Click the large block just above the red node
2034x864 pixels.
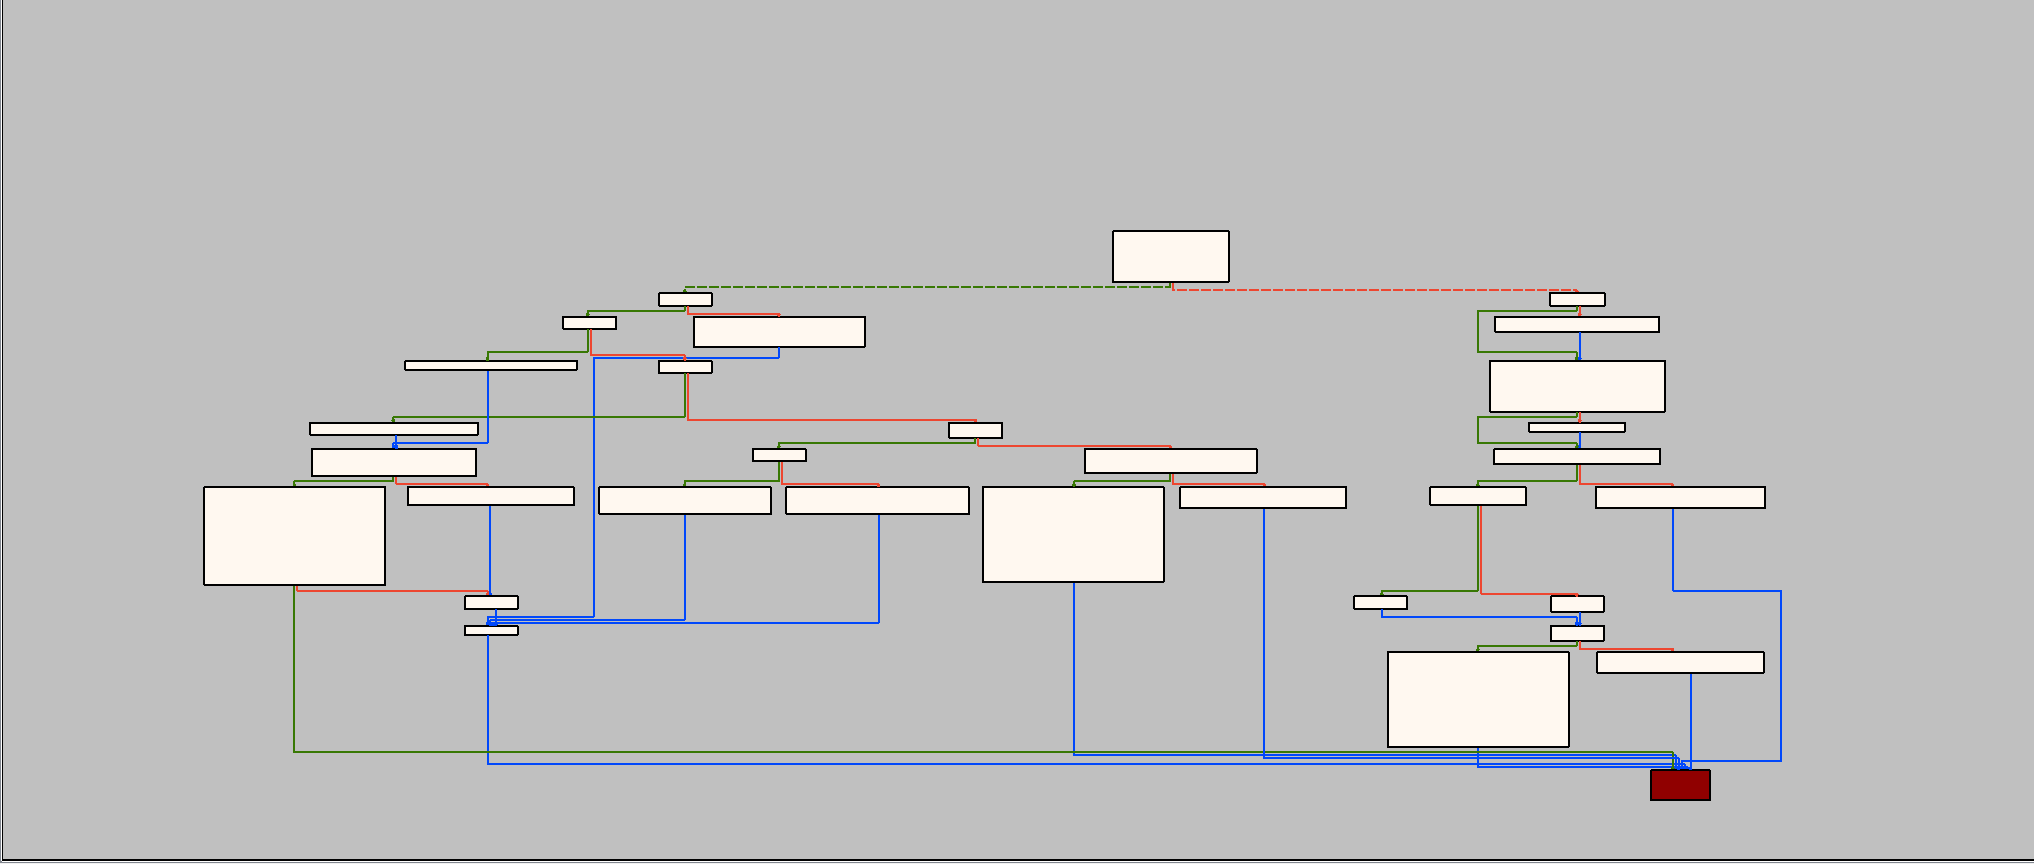(1478, 699)
